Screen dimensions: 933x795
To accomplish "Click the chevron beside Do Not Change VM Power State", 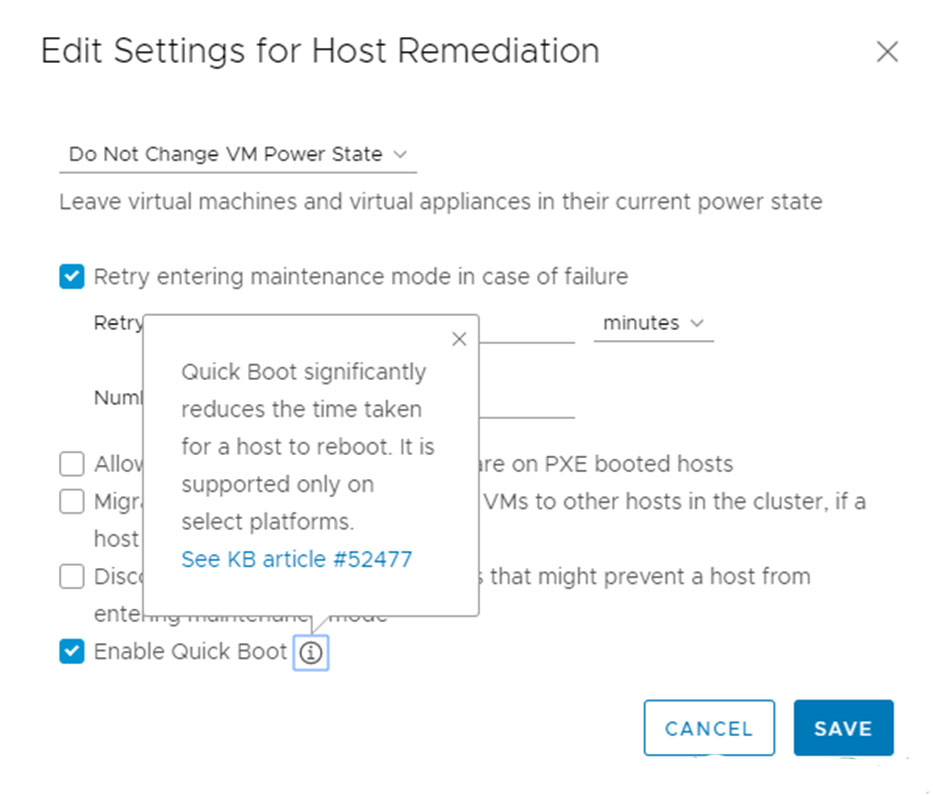I will point(400,154).
